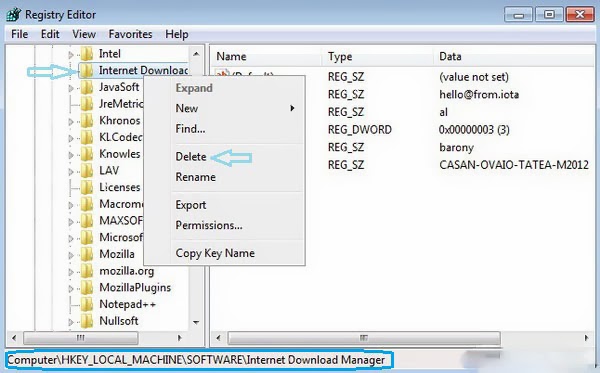
Task: Click the JreMetrics folder icon
Action: (x=87, y=104)
